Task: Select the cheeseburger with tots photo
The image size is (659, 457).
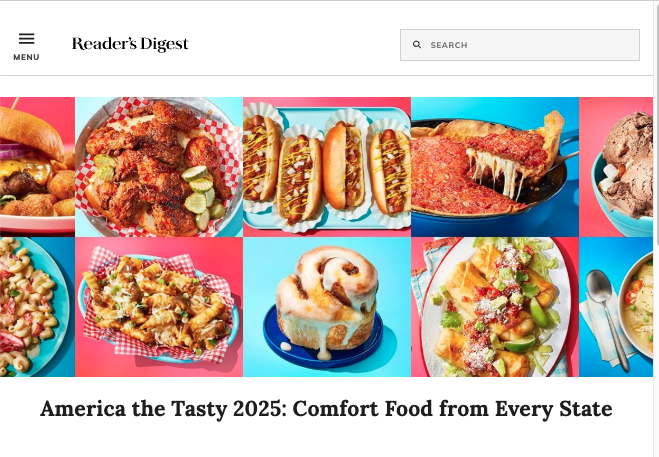Action: [x=37, y=167]
